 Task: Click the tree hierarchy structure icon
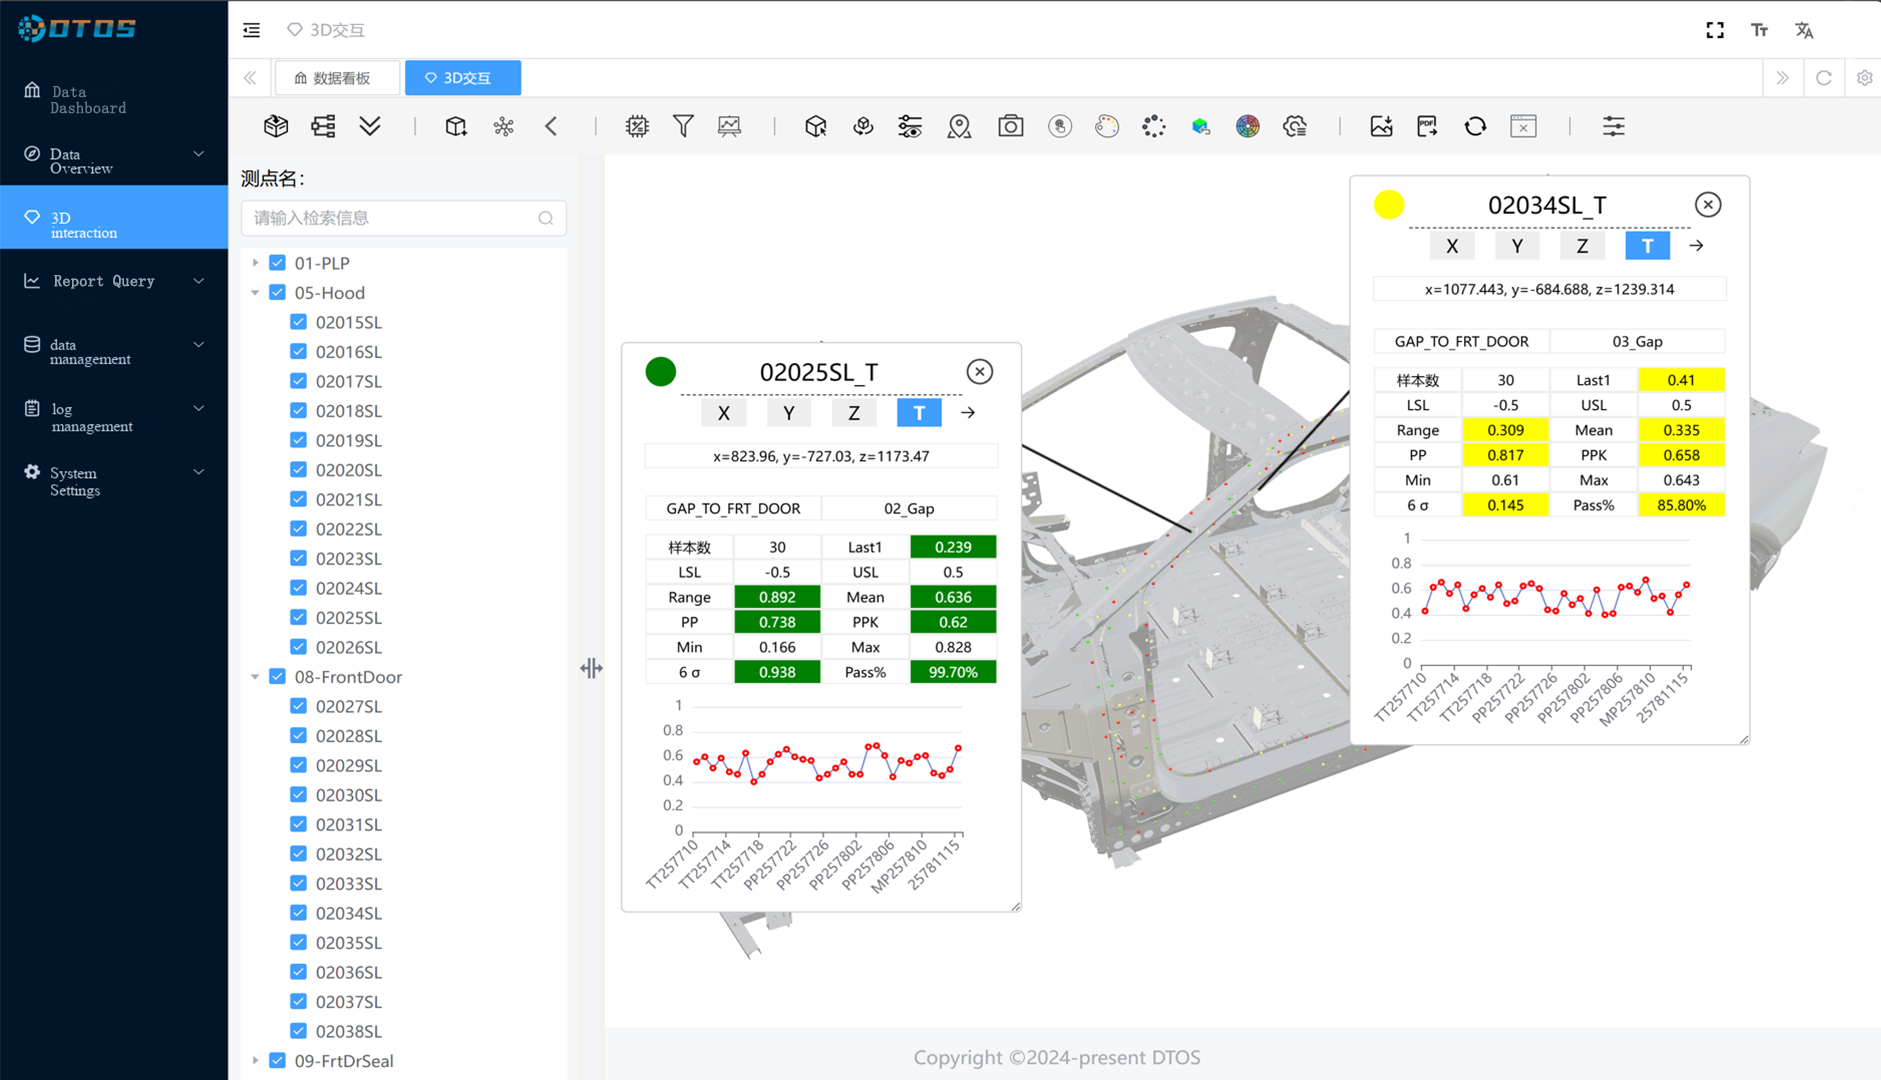tap(323, 126)
